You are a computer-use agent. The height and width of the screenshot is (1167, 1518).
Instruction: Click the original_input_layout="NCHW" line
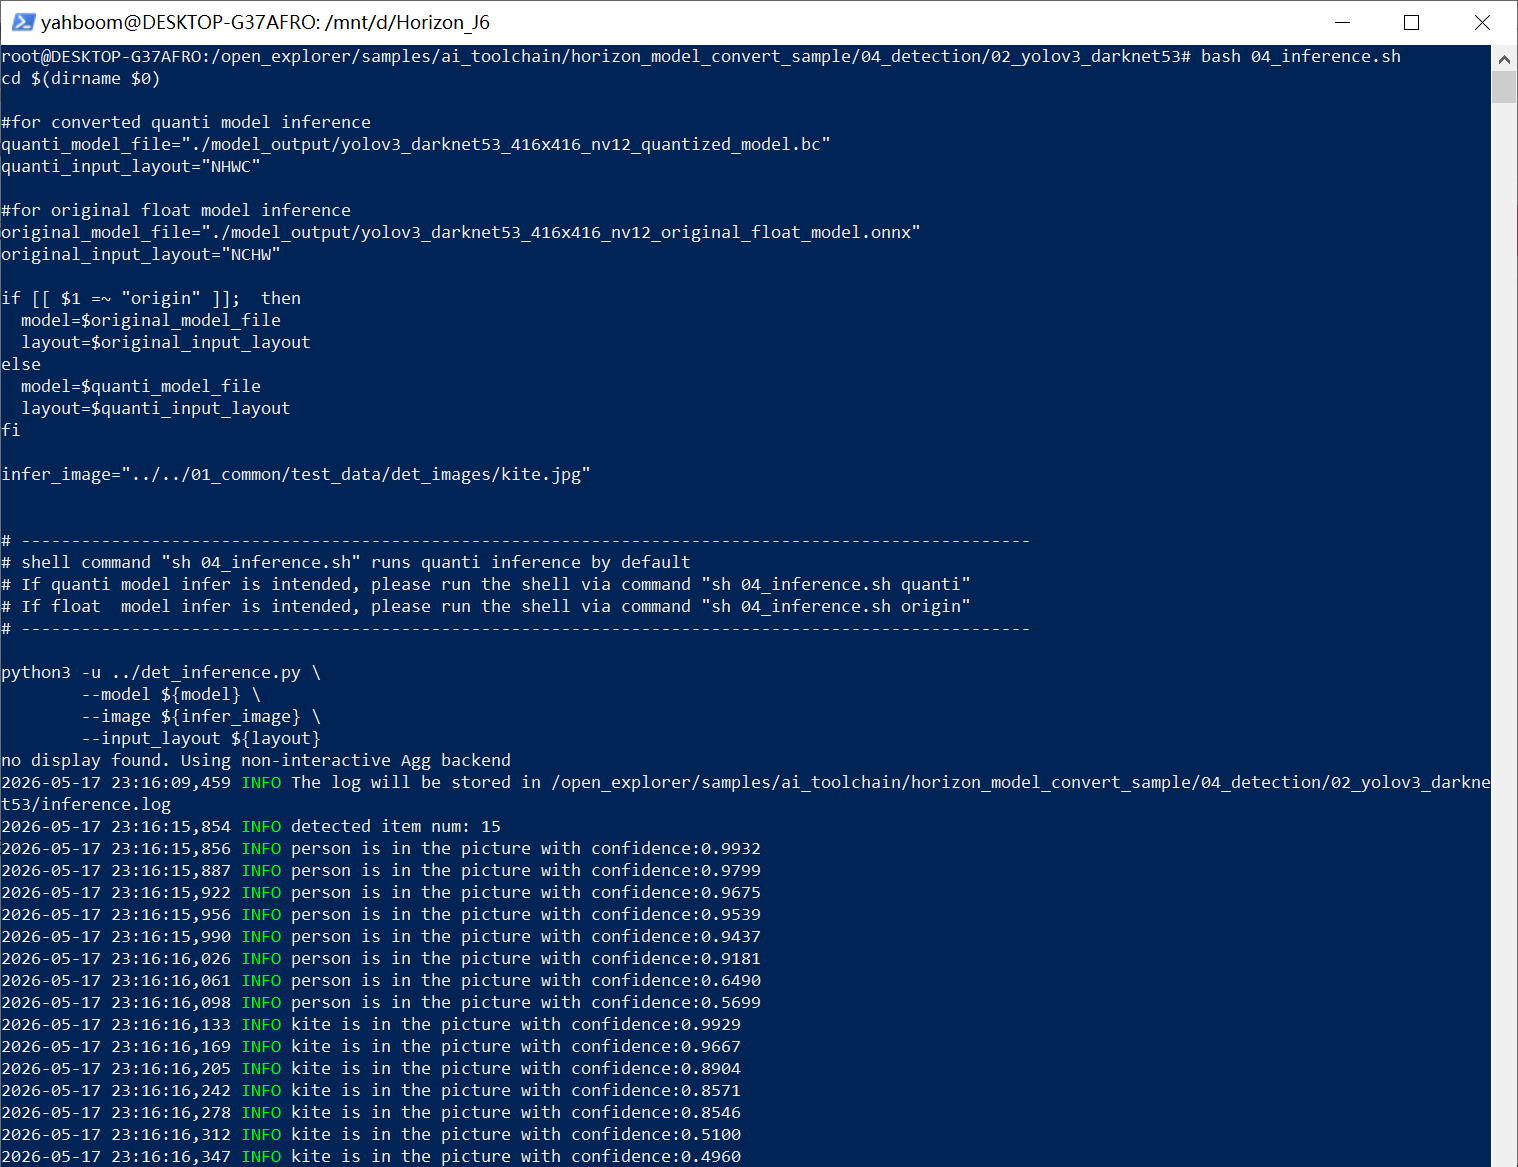(141, 254)
